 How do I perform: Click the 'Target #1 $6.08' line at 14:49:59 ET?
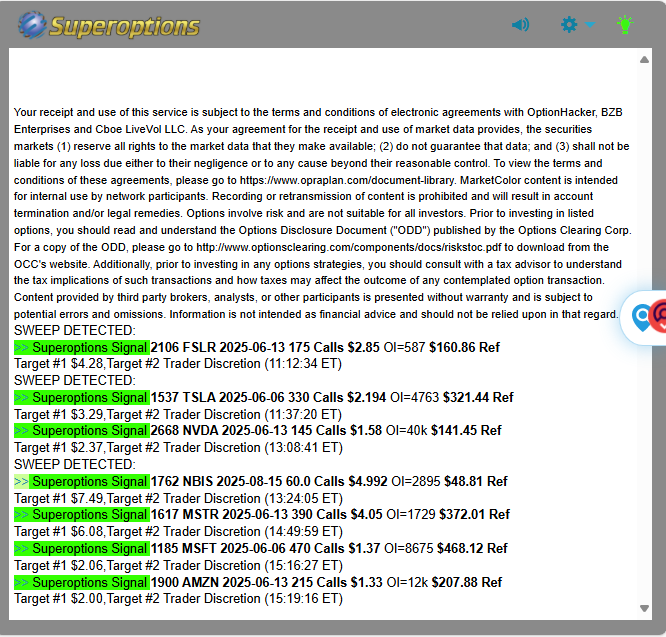(x=178, y=532)
